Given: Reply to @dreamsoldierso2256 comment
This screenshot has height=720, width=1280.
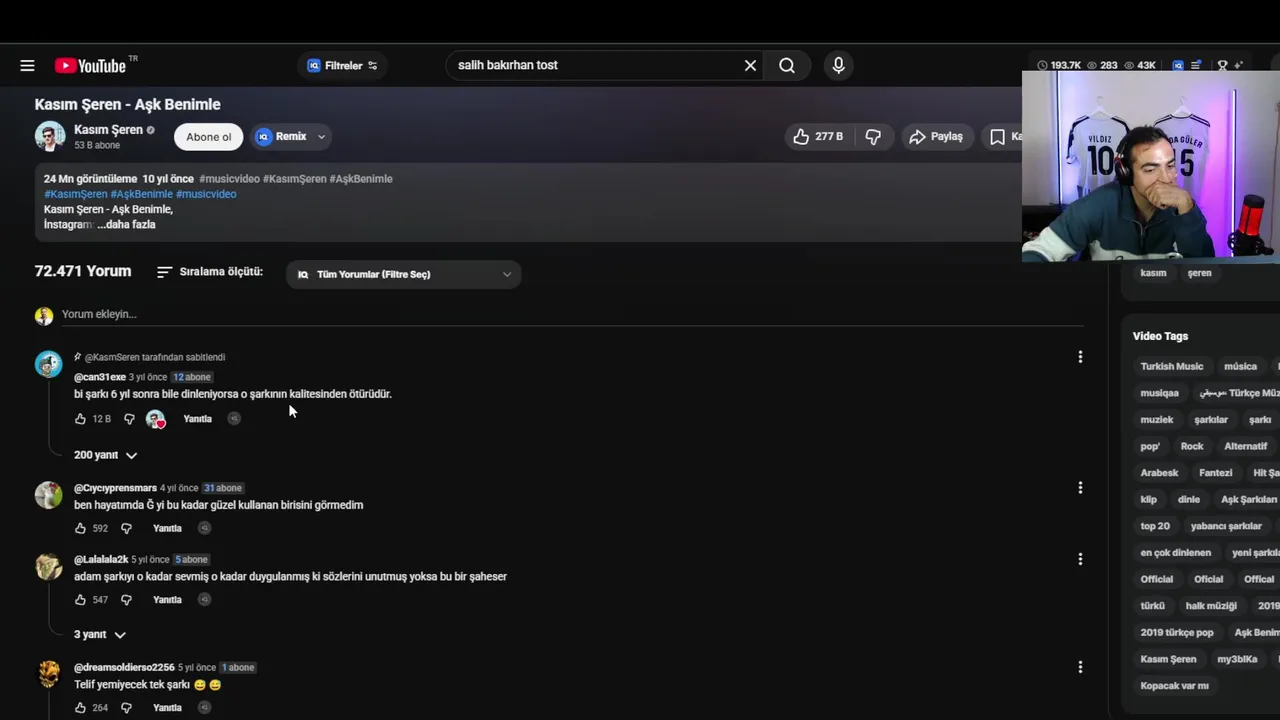Looking at the screenshot, I should tap(167, 708).
